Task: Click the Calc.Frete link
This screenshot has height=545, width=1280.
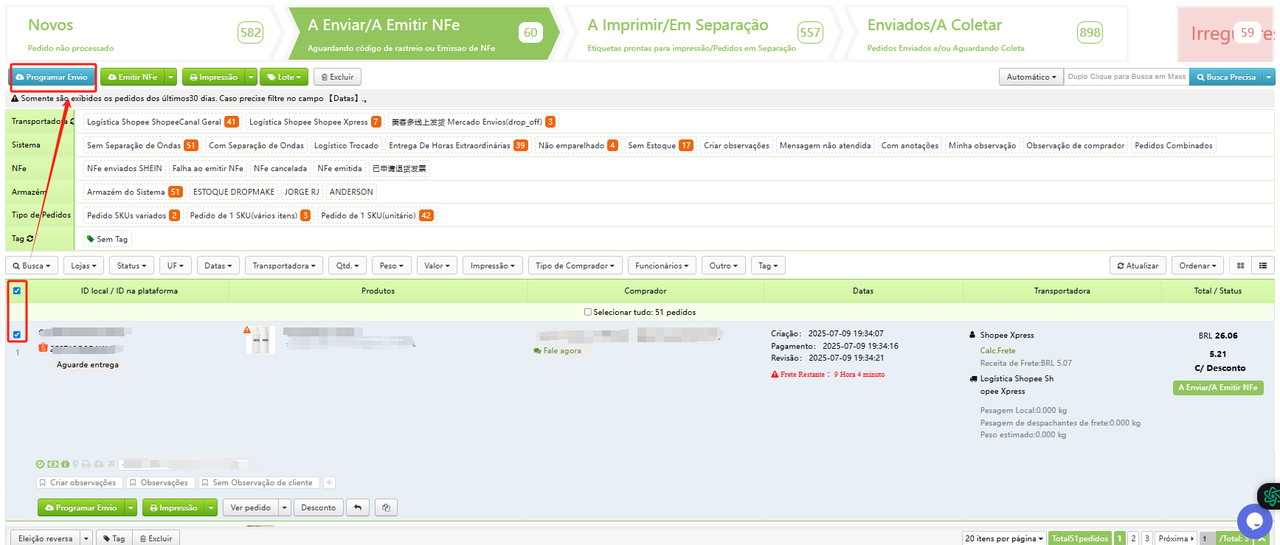Action: click(x=996, y=350)
